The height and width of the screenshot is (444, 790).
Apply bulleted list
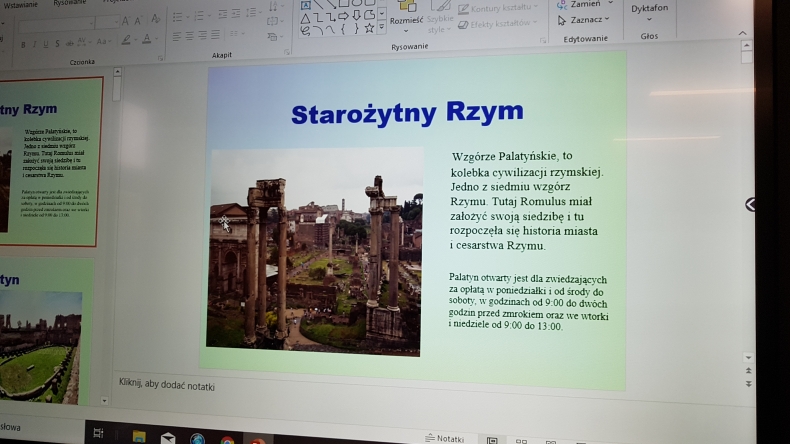tap(179, 18)
